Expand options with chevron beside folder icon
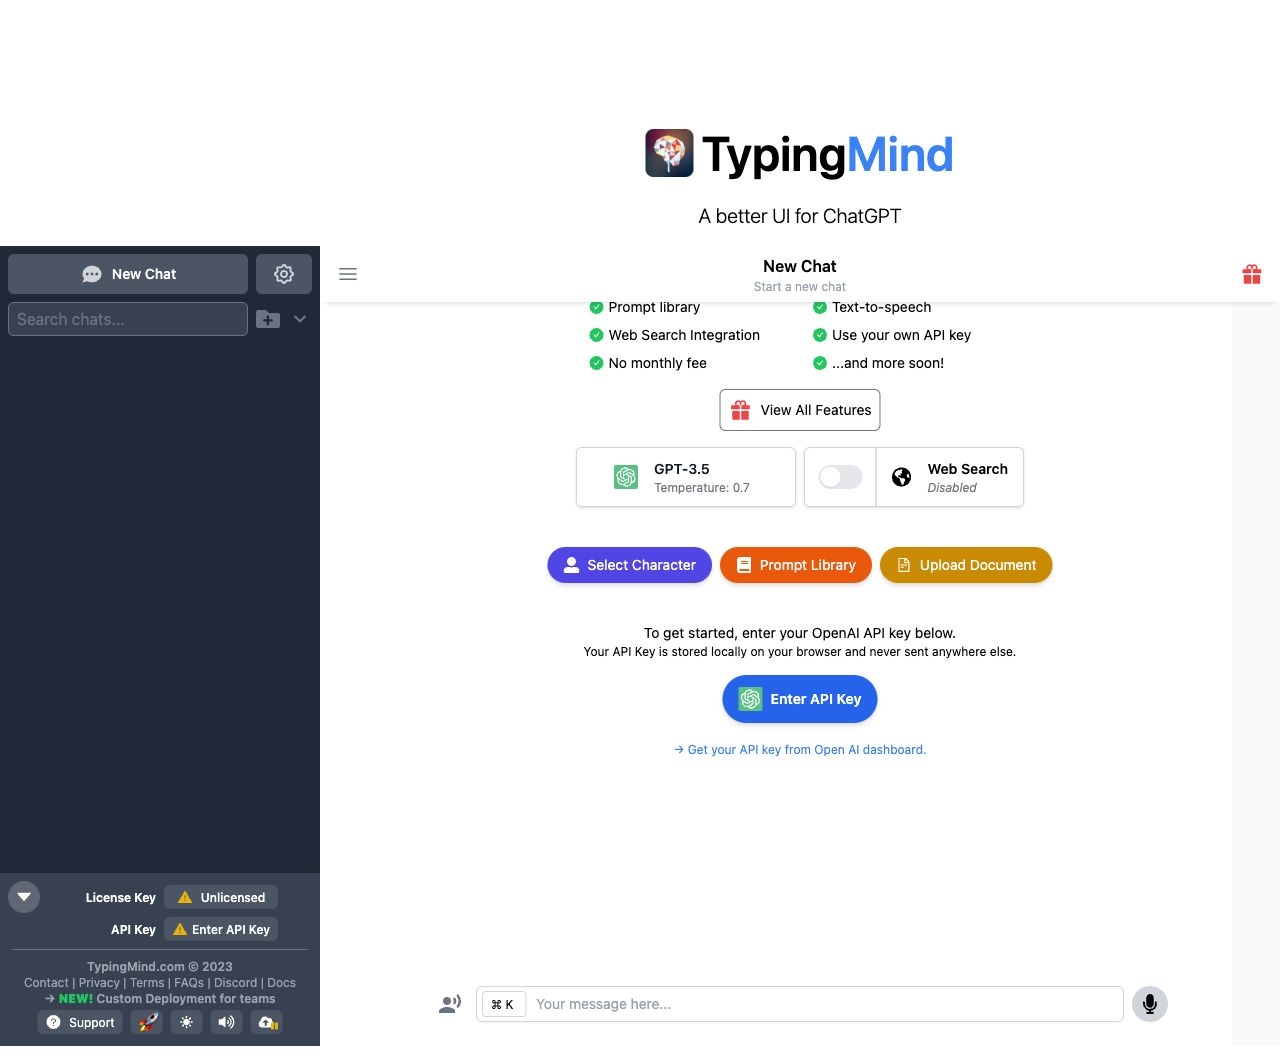Viewport: 1280px width, 1056px height. click(x=300, y=319)
